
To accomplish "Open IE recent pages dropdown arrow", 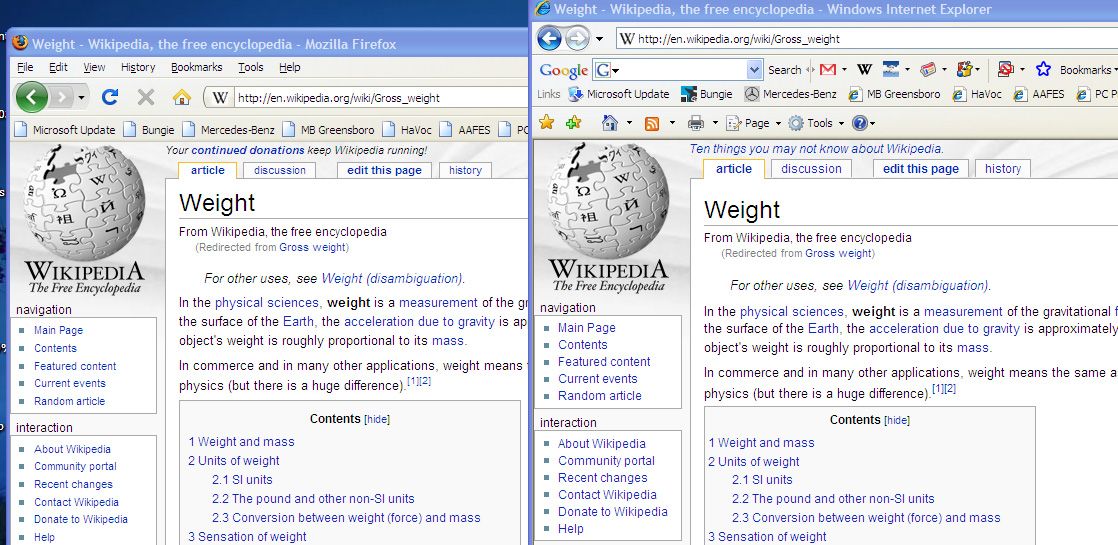I will (599, 39).
